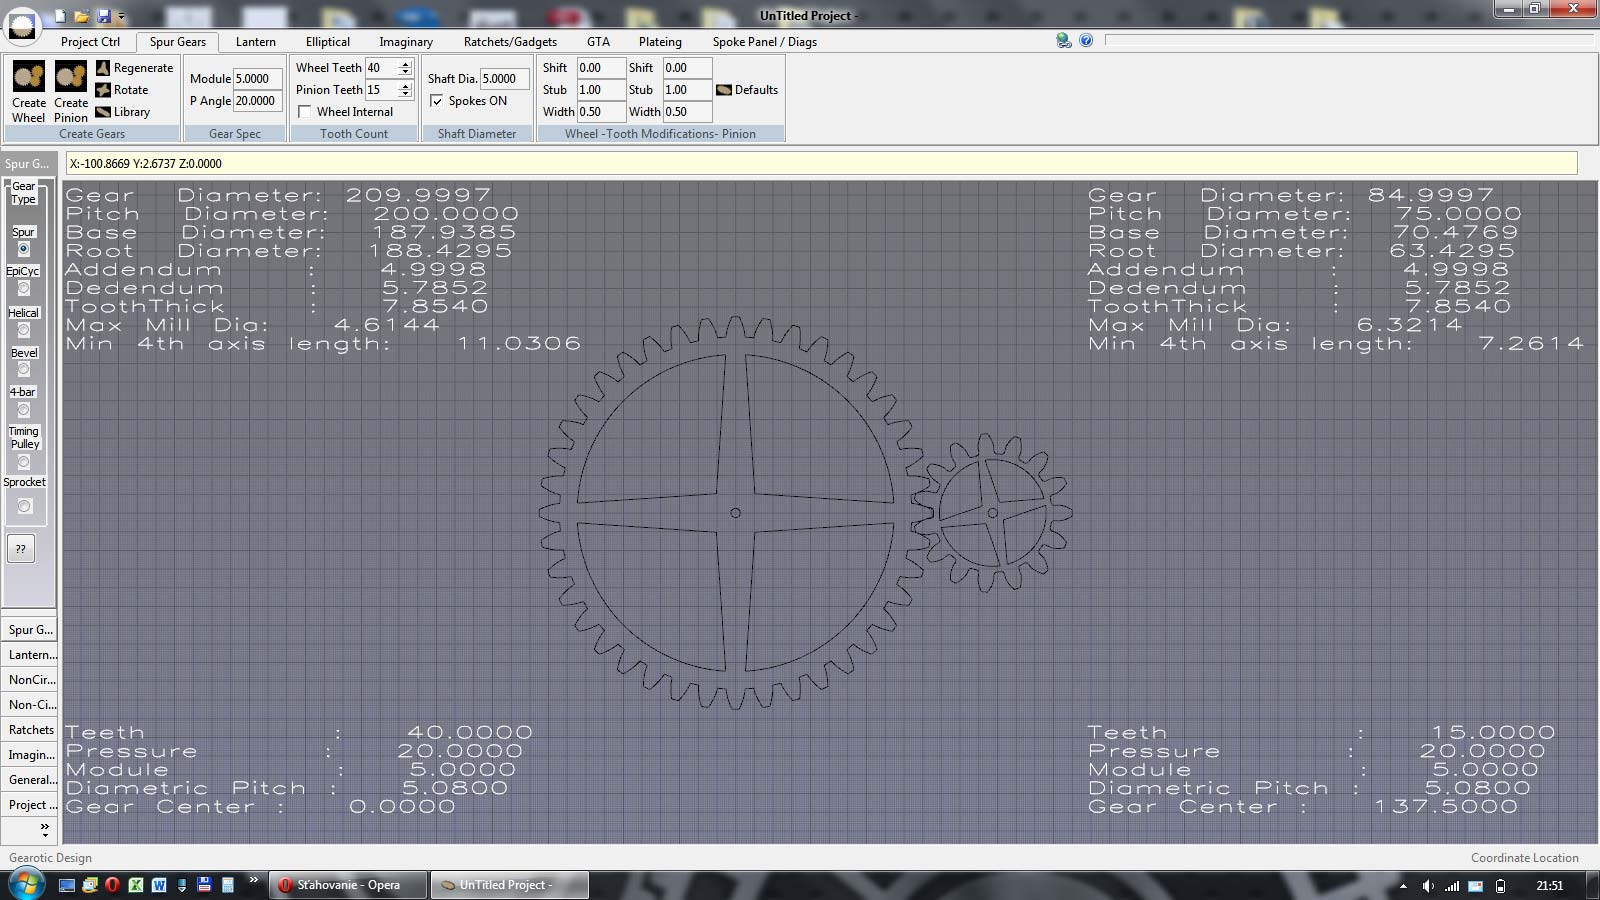Open the Ratchets/Gadgets ribbon tab
This screenshot has width=1600, height=900.
510,42
